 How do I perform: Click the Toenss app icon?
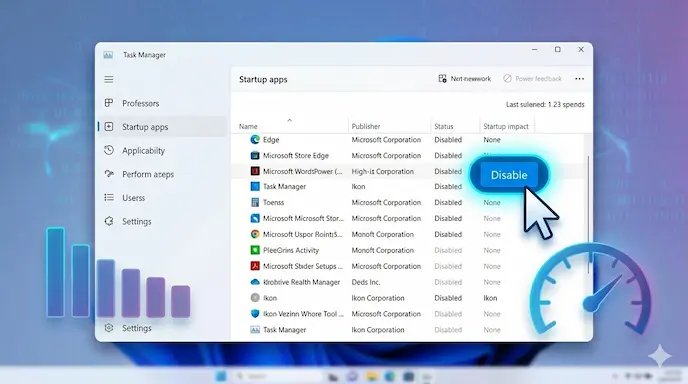(x=255, y=202)
